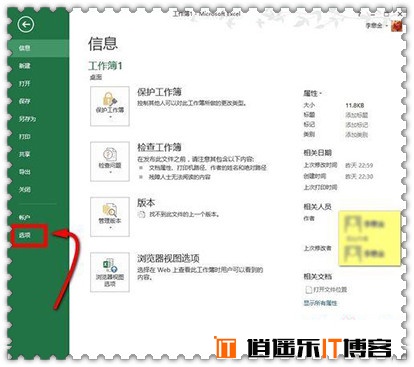Click the 浏览器视图选项 button
This screenshot has height=367, width=414.
tap(110, 272)
